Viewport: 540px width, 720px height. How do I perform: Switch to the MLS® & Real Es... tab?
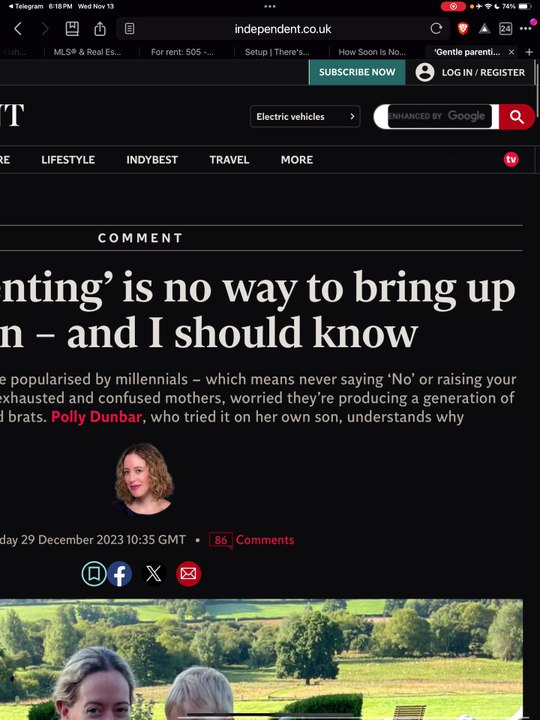coord(87,52)
